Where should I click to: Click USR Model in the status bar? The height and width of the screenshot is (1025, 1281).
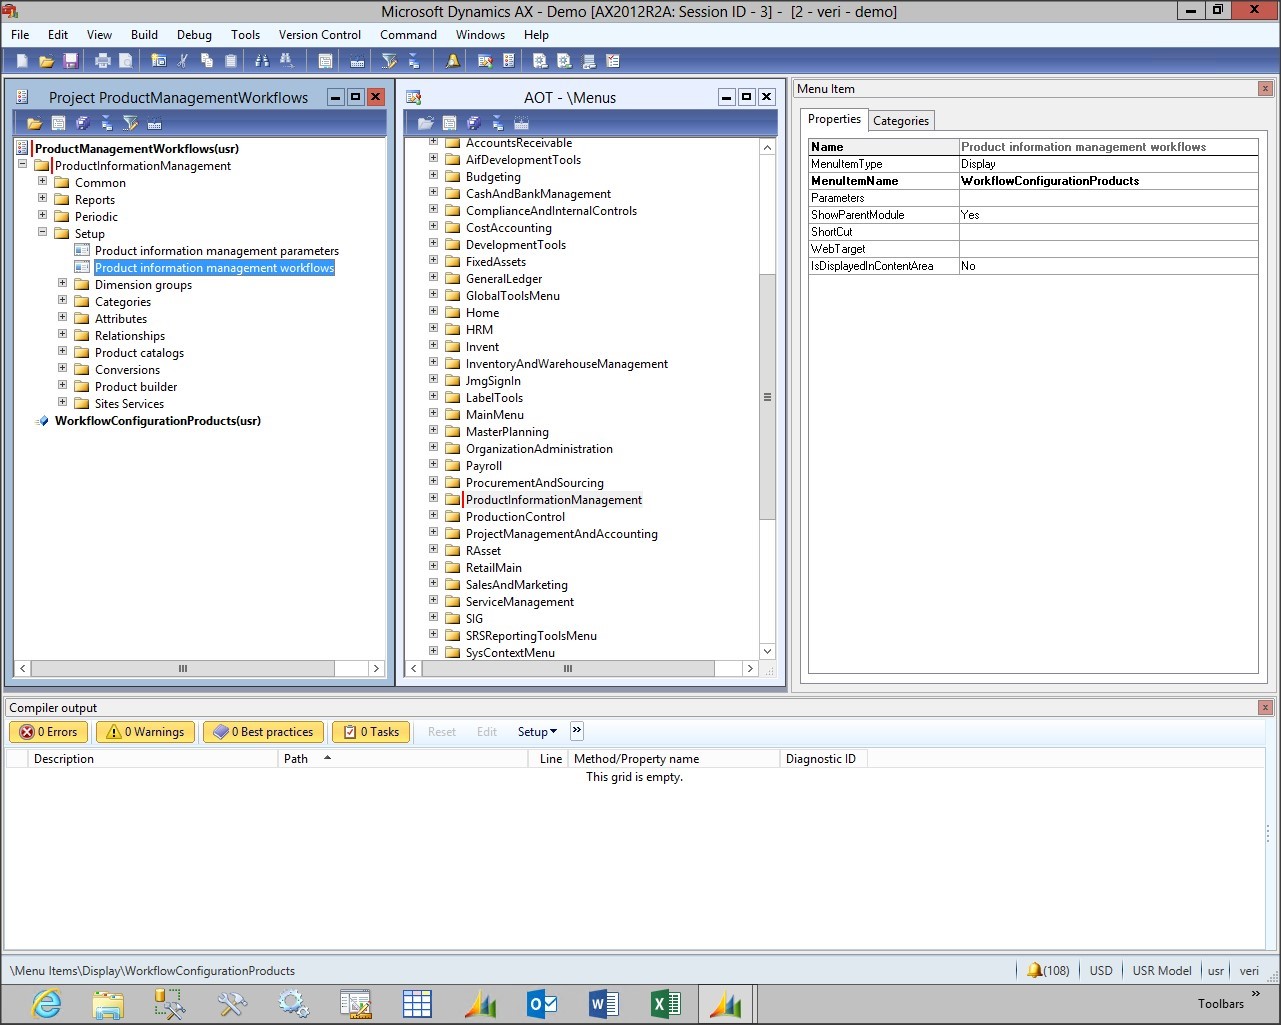click(1162, 971)
